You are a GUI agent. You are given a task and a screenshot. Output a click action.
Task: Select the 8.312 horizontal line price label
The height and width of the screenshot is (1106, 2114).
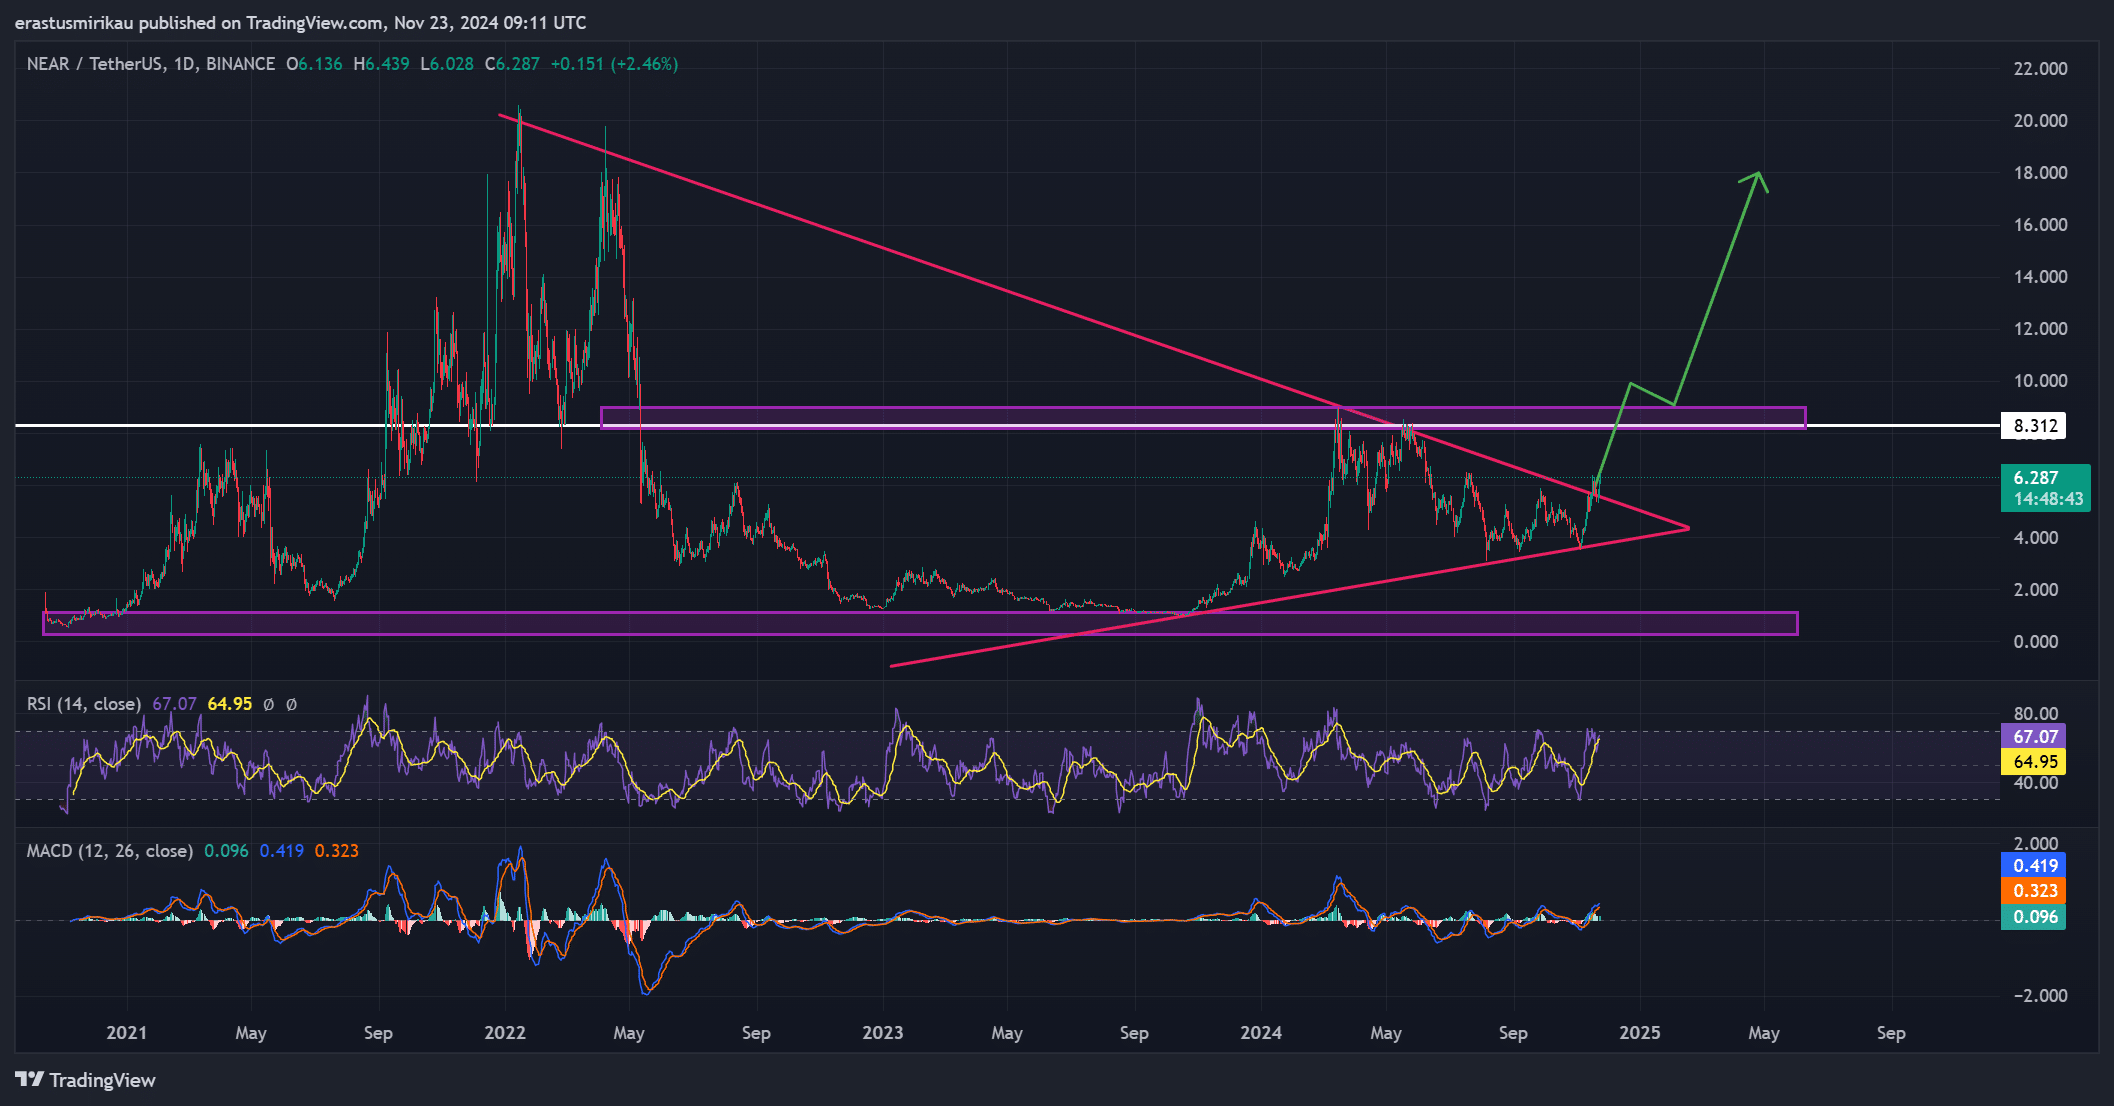coord(2034,426)
